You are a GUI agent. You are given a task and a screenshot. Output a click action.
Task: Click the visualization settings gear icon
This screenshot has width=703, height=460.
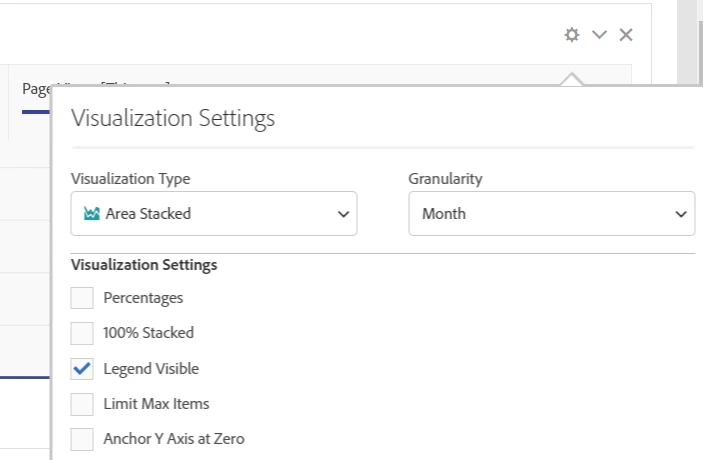coord(572,35)
